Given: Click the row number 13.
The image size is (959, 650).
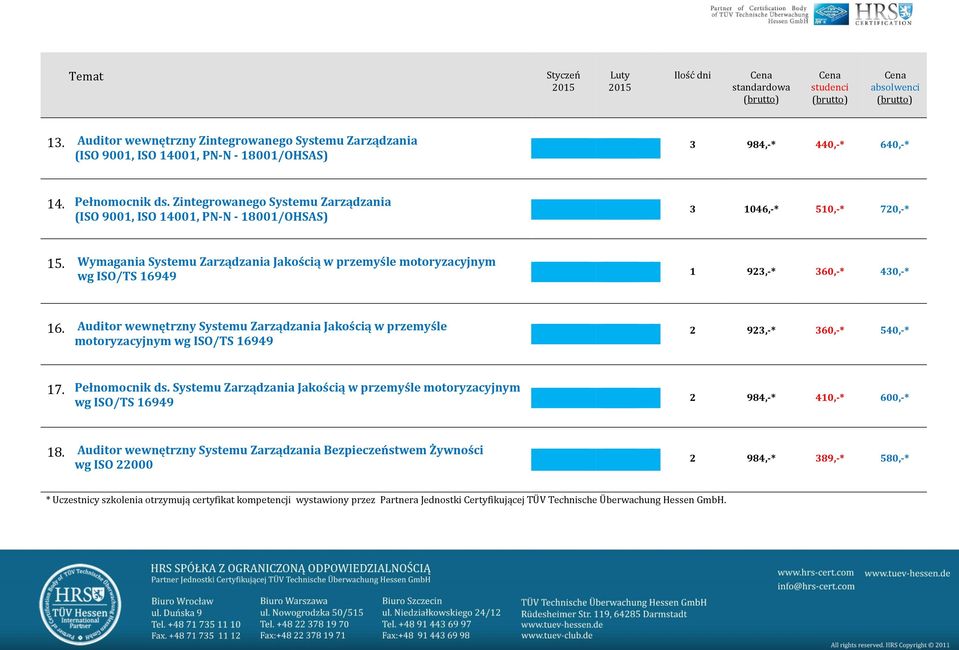Looking at the screenshot, I should [x=56, y=142].
